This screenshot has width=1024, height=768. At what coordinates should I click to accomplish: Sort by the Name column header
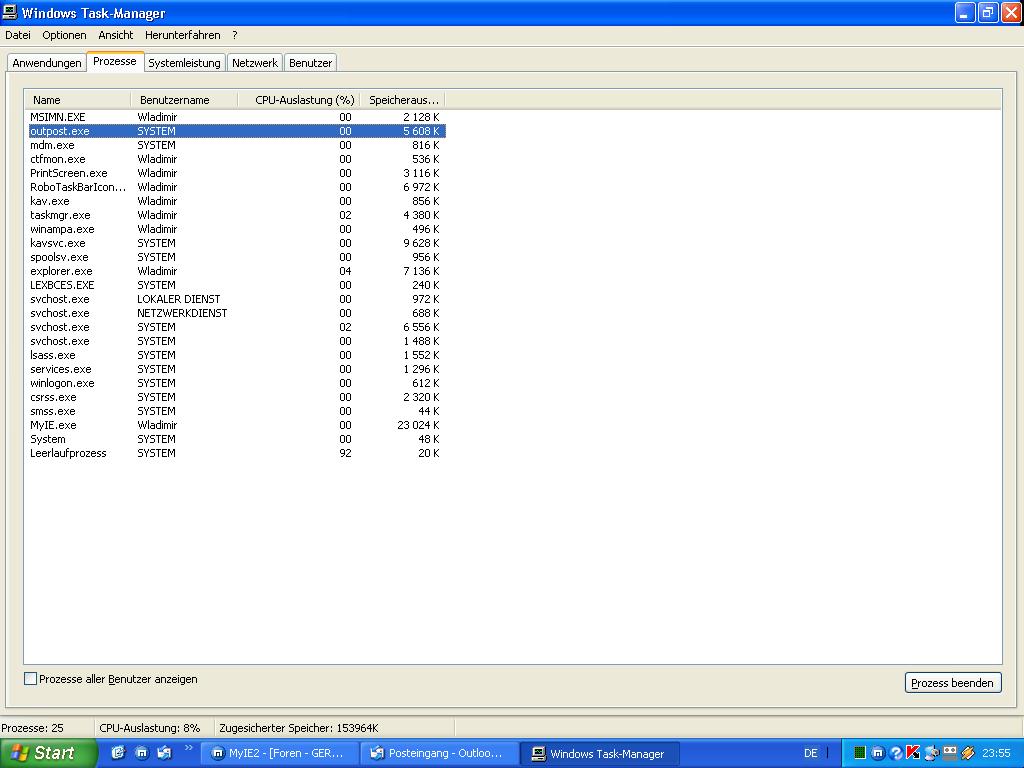78,100
